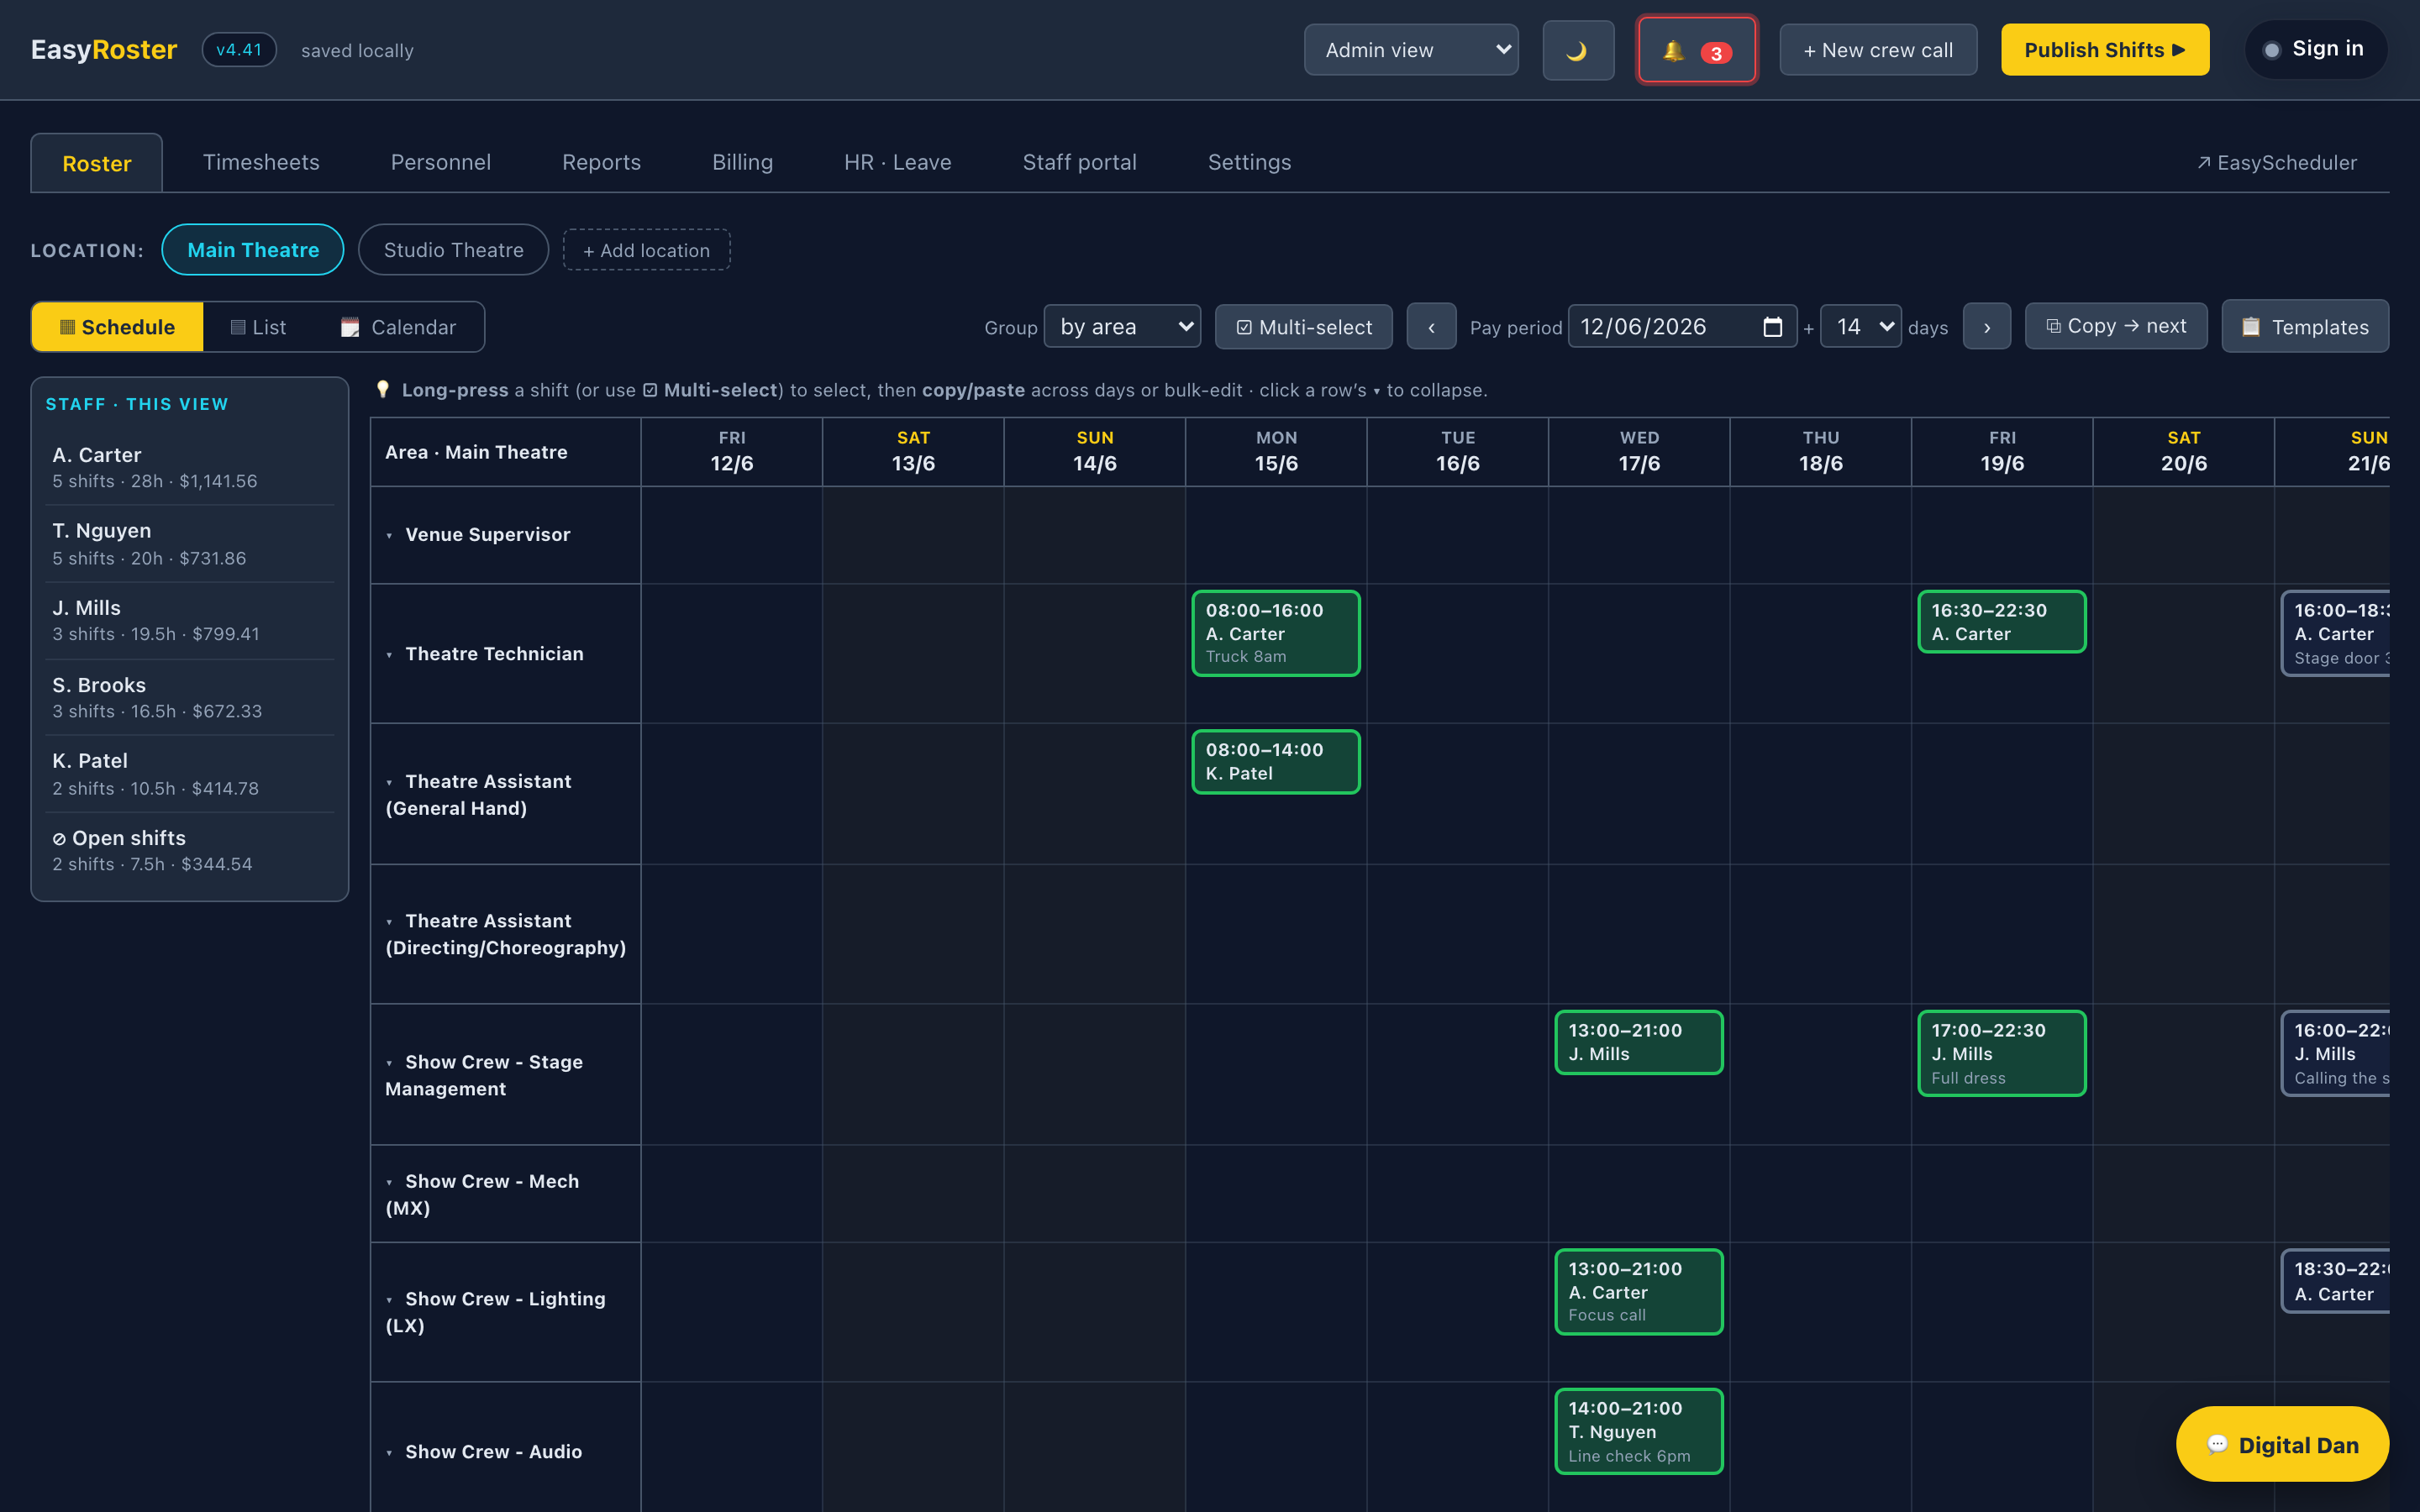Open the Admin view dropdown
The image size is (2420, 1512).
(1410, 50)
